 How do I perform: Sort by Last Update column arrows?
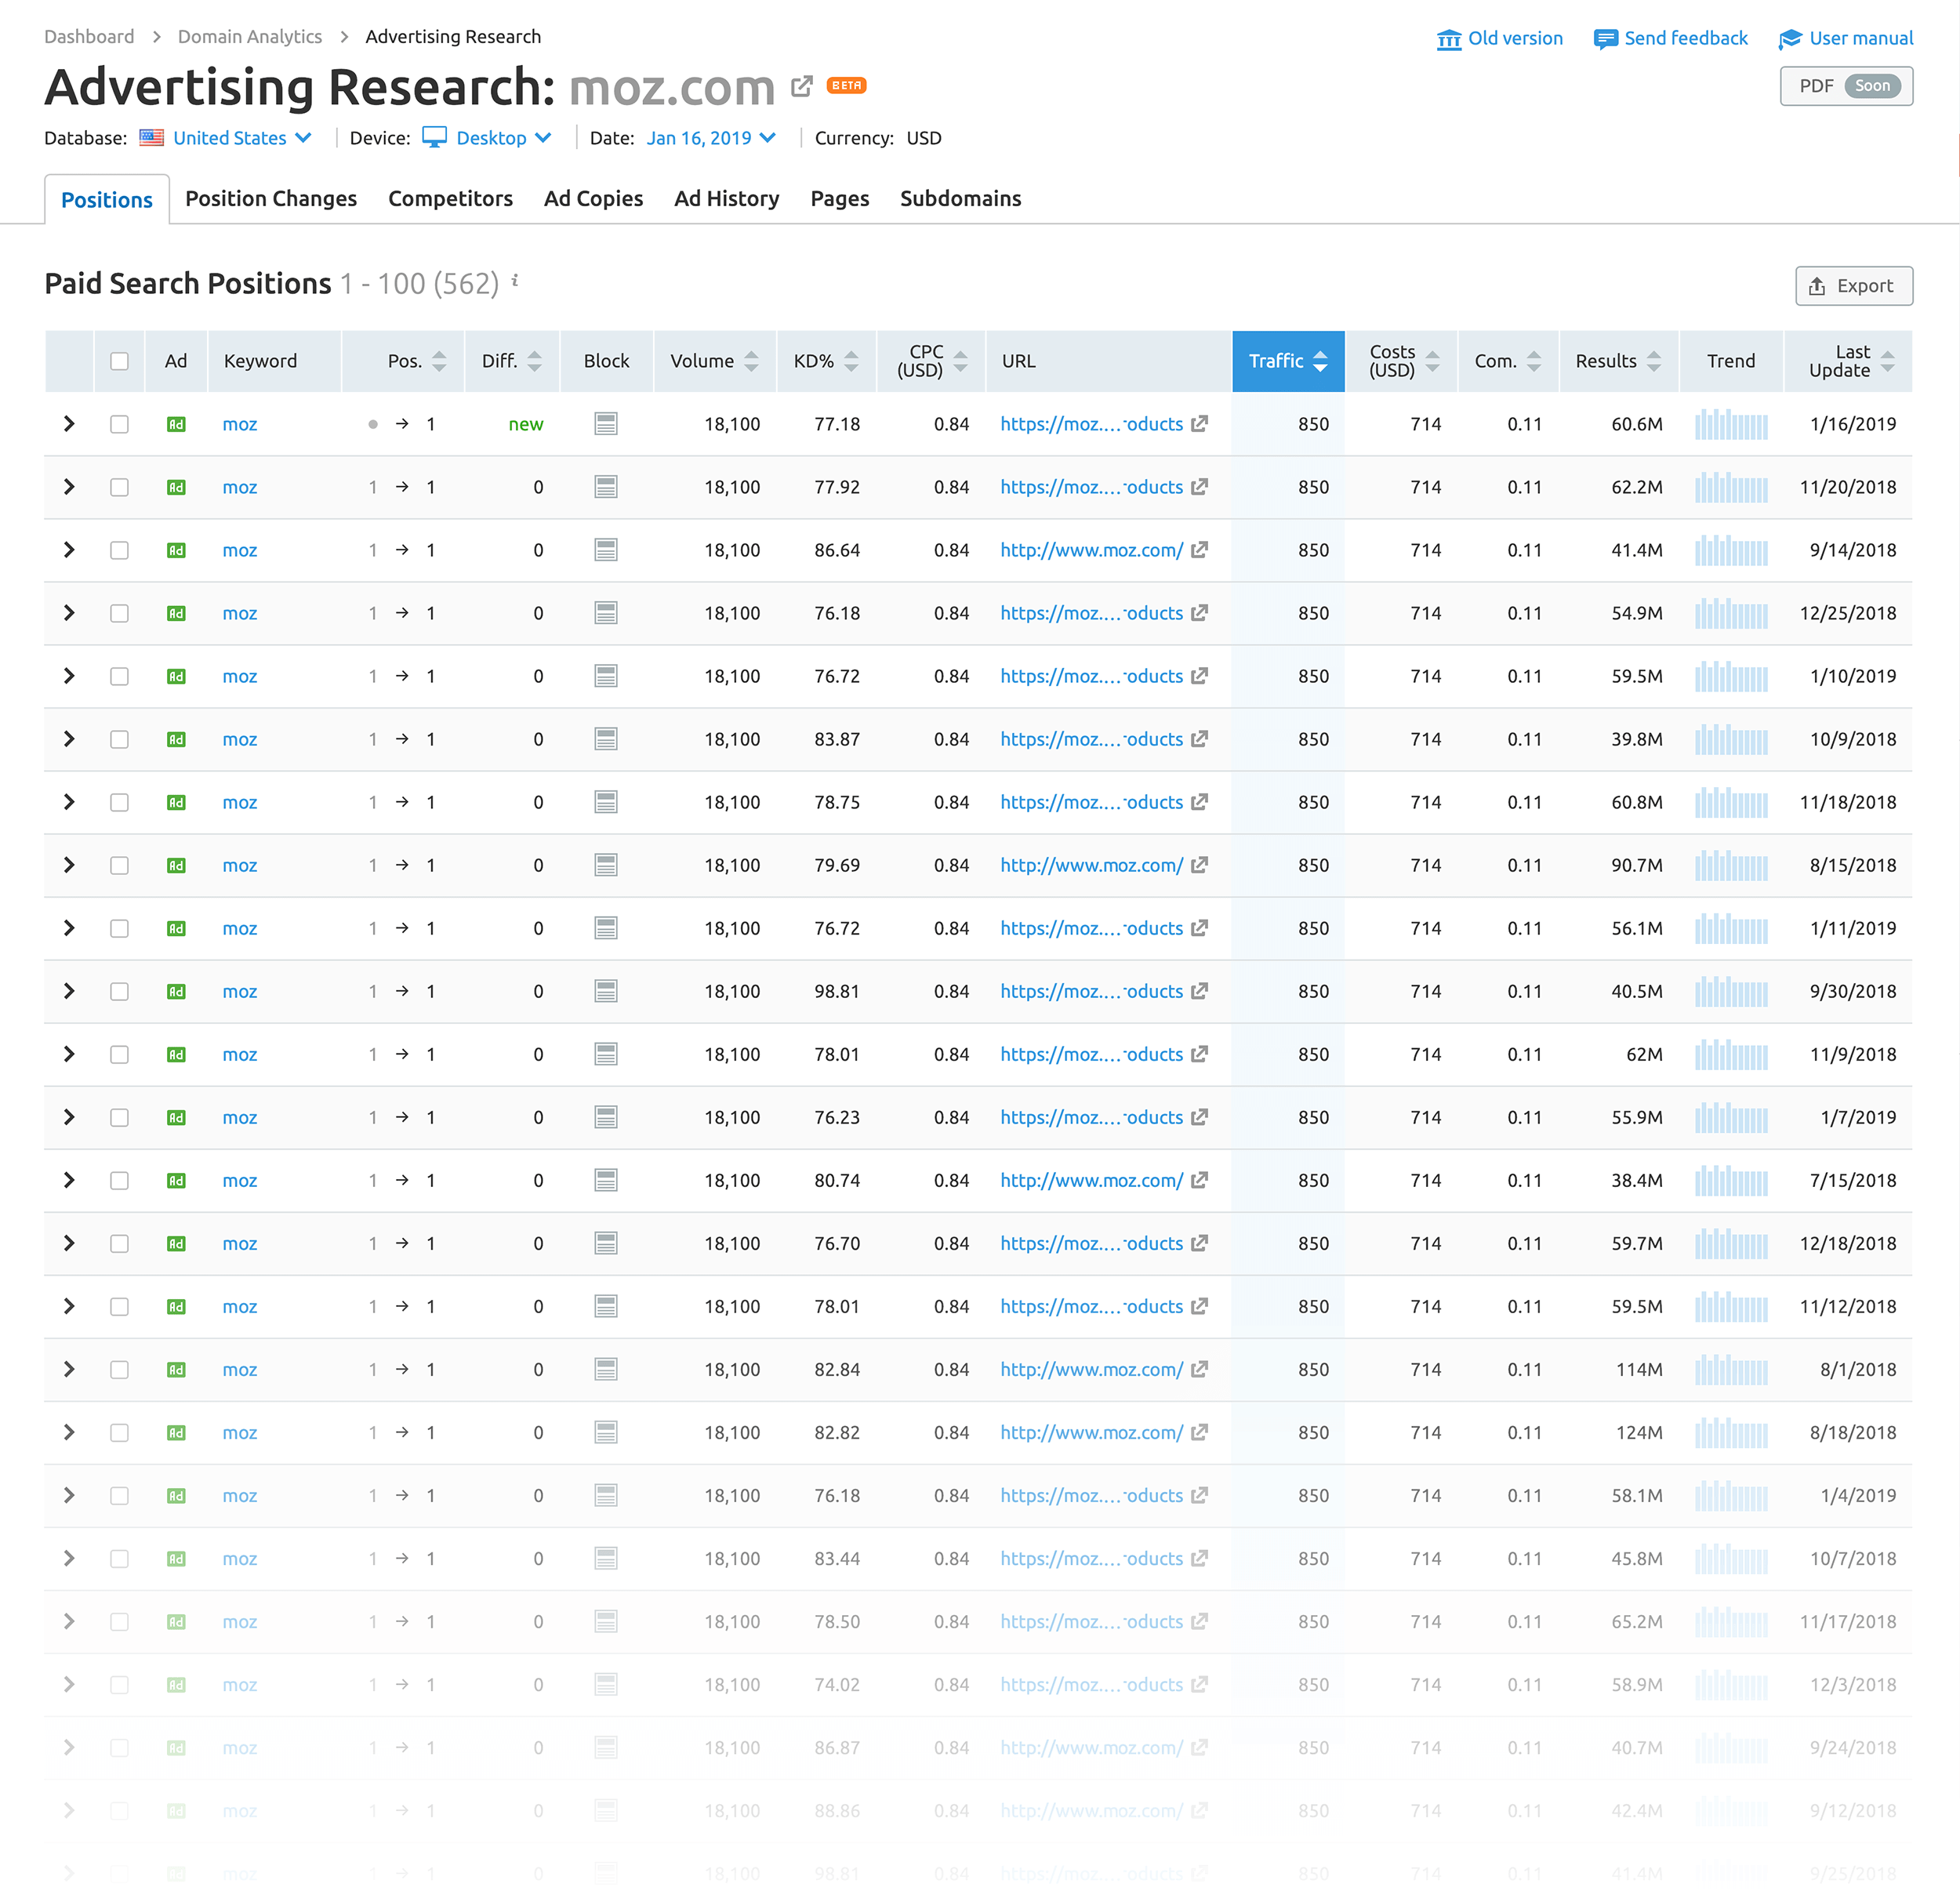point(1887,361)
